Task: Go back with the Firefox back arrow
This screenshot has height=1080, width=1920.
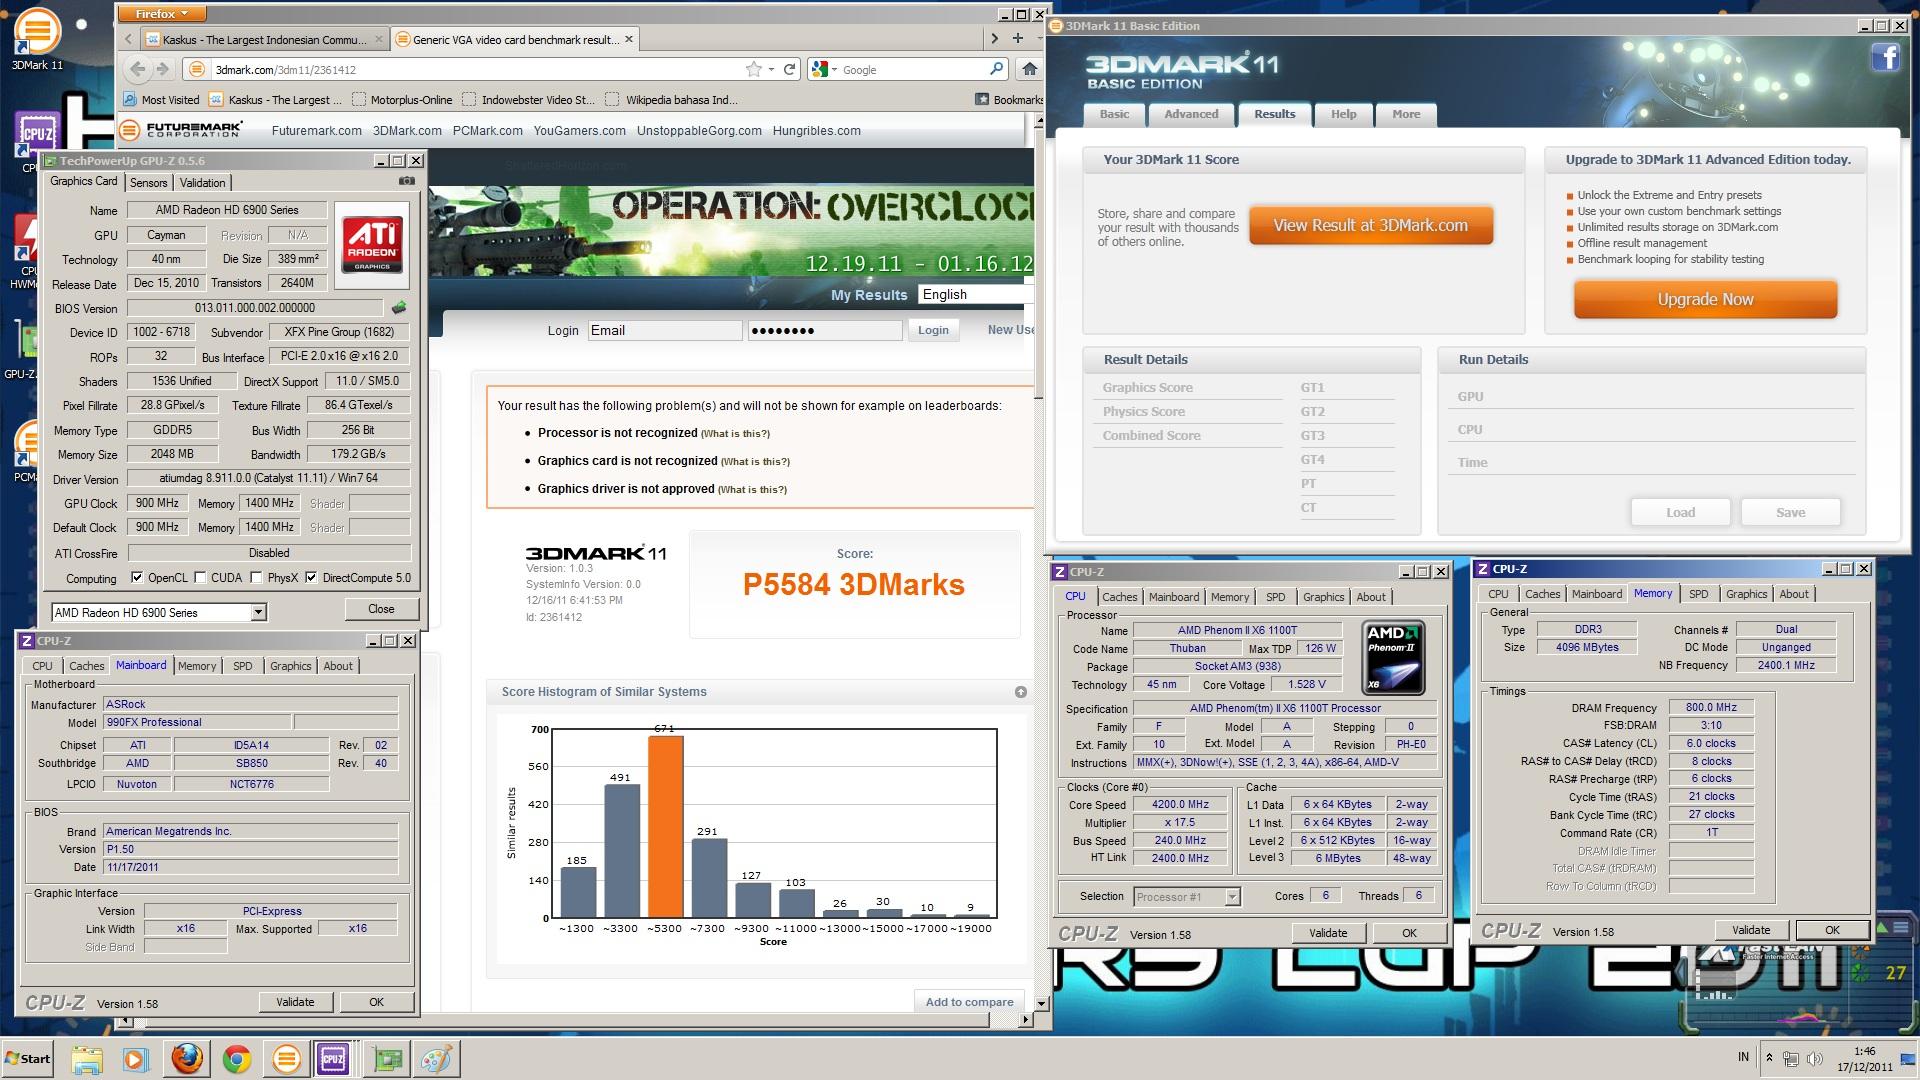Action: click(138, 69)
